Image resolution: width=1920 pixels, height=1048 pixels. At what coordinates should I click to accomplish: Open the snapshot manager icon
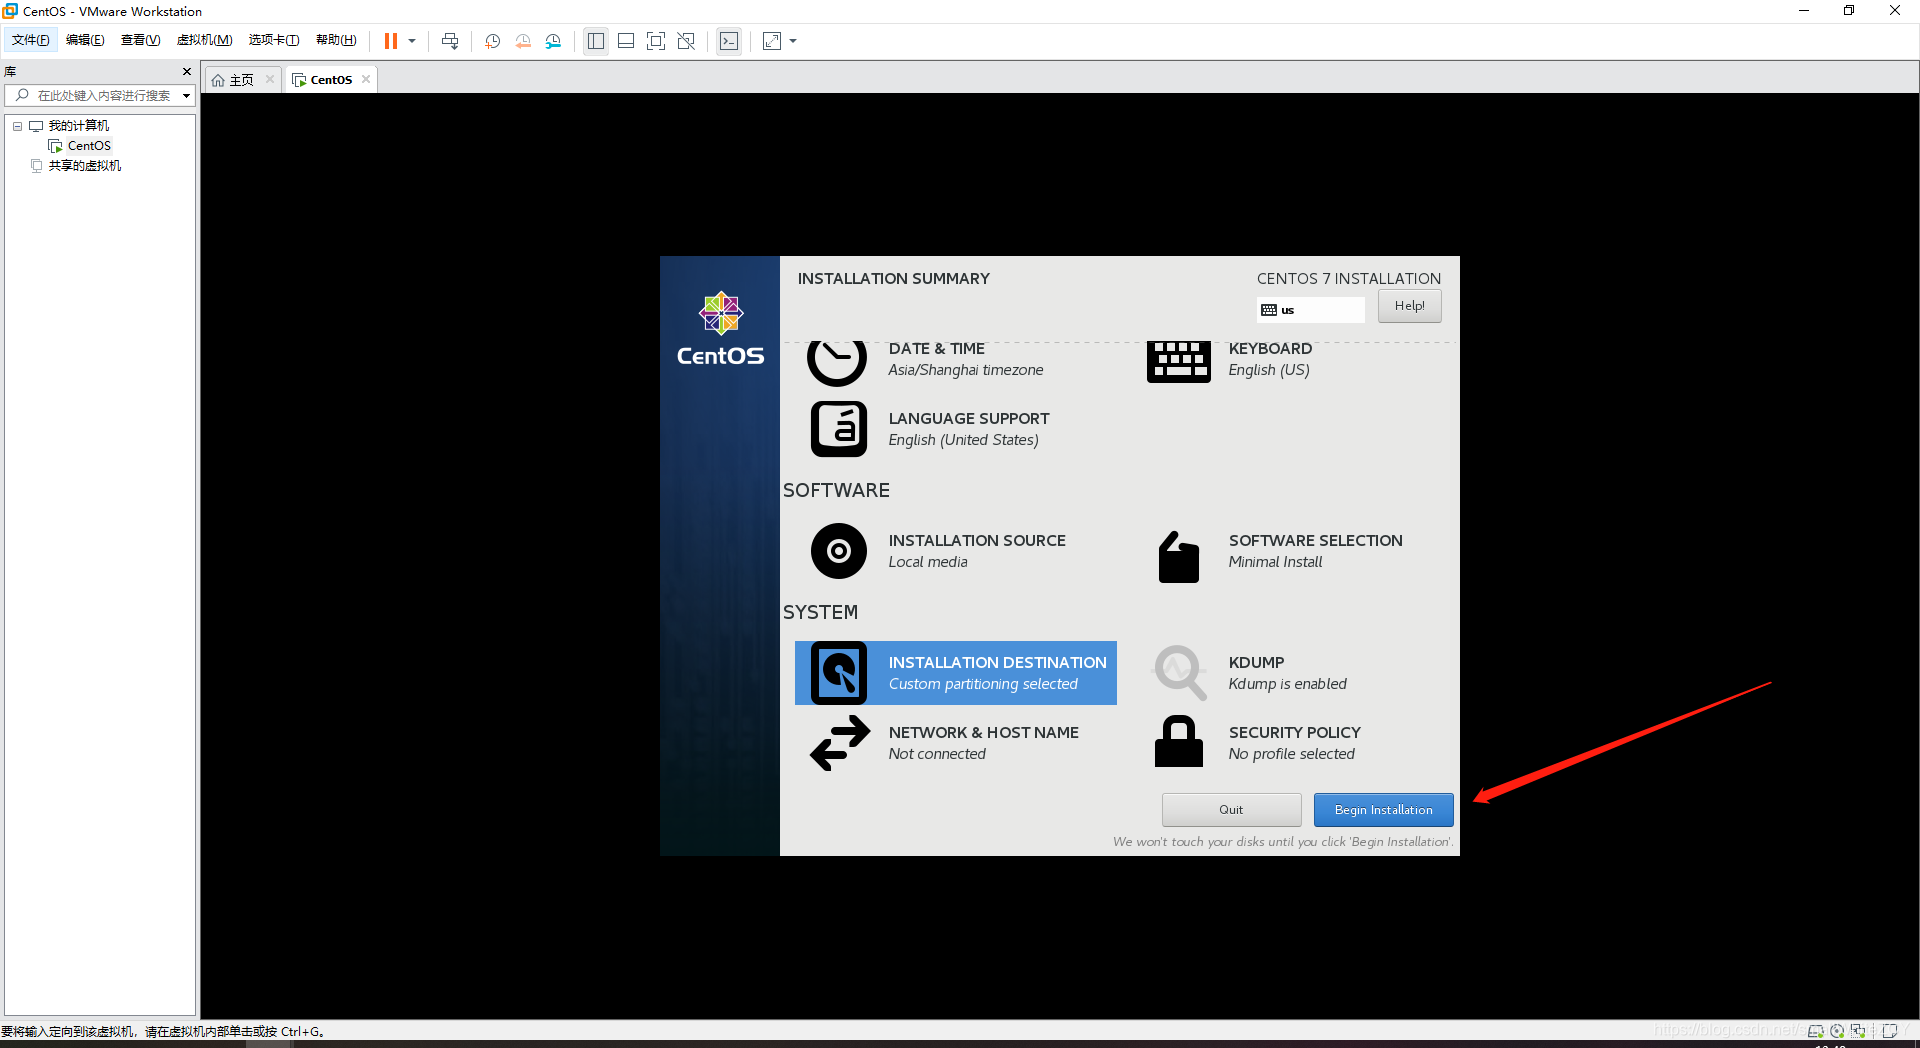click(x=553, y=41)
